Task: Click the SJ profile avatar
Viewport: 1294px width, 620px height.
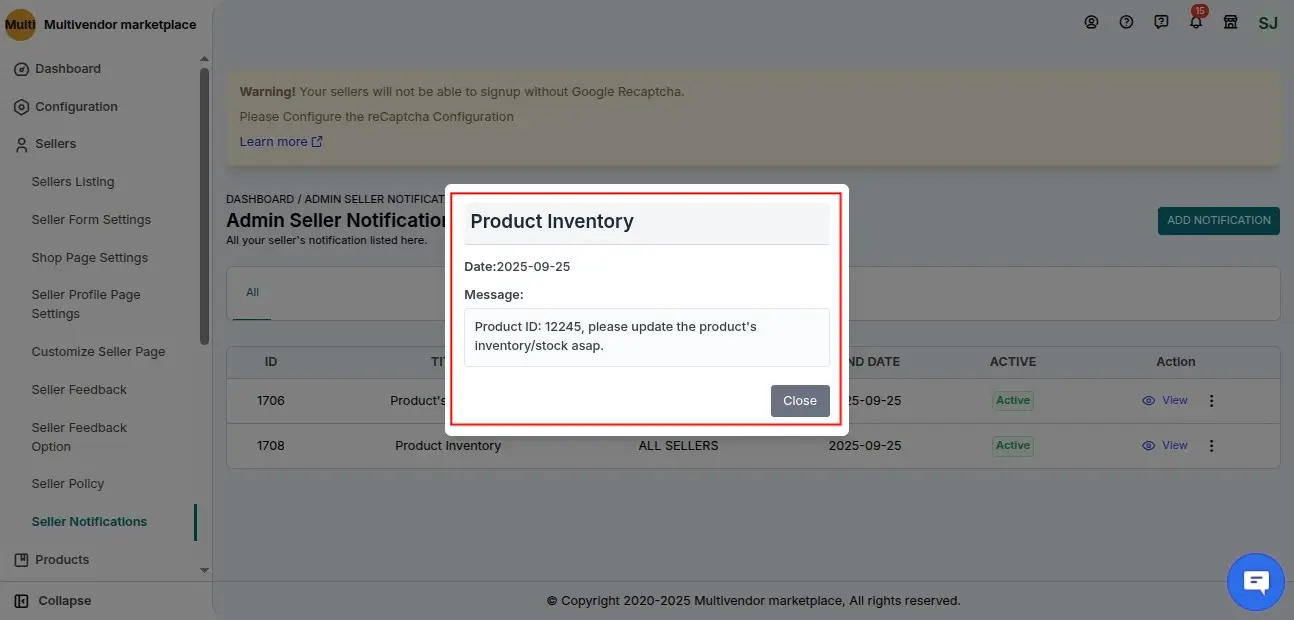Action: pos(1267,23)
